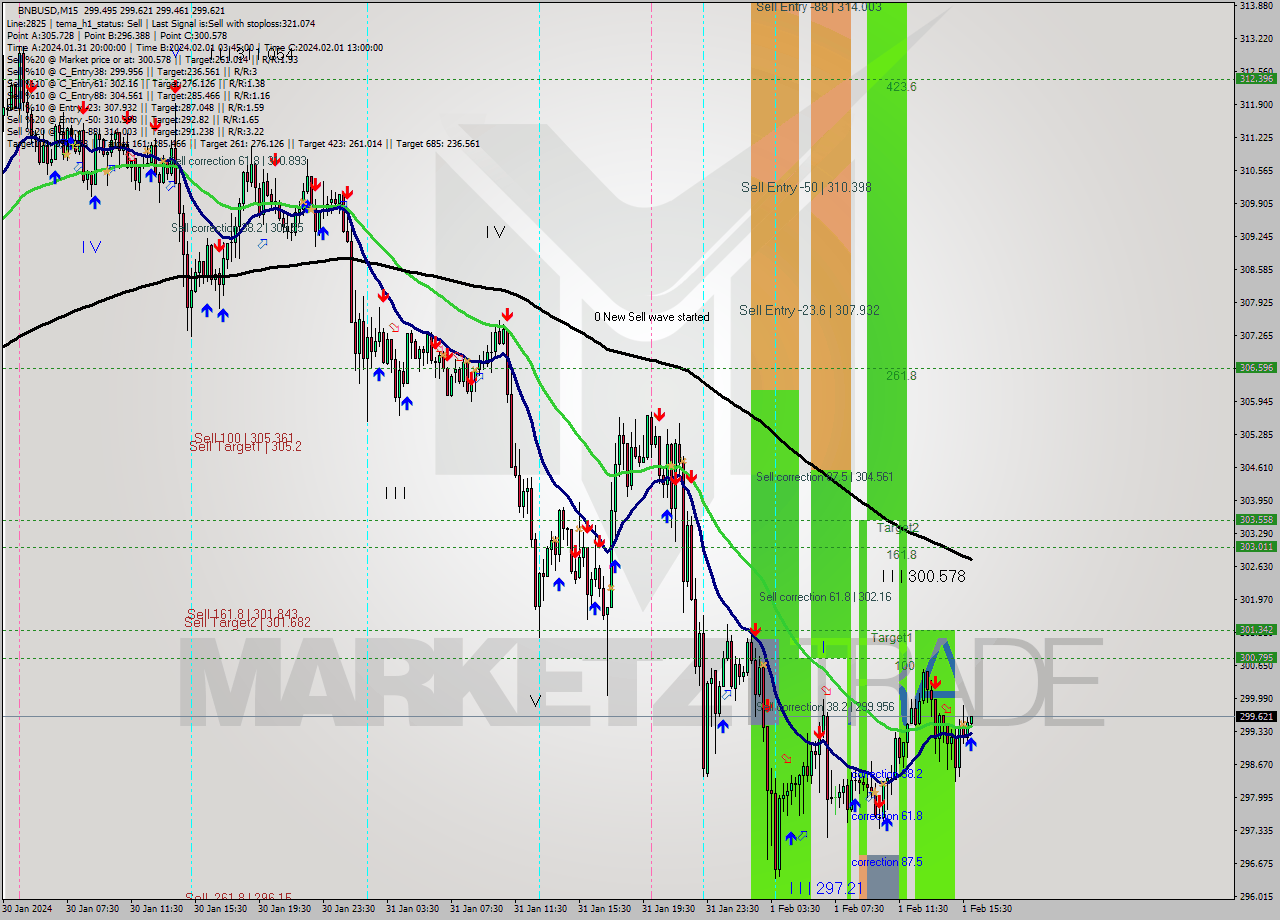Image resolution: width=1280 pixels, height=920 pixels.
Task: Select the red 'Sell Target1 | 305.2' label
Action: (x=245, y=447)
